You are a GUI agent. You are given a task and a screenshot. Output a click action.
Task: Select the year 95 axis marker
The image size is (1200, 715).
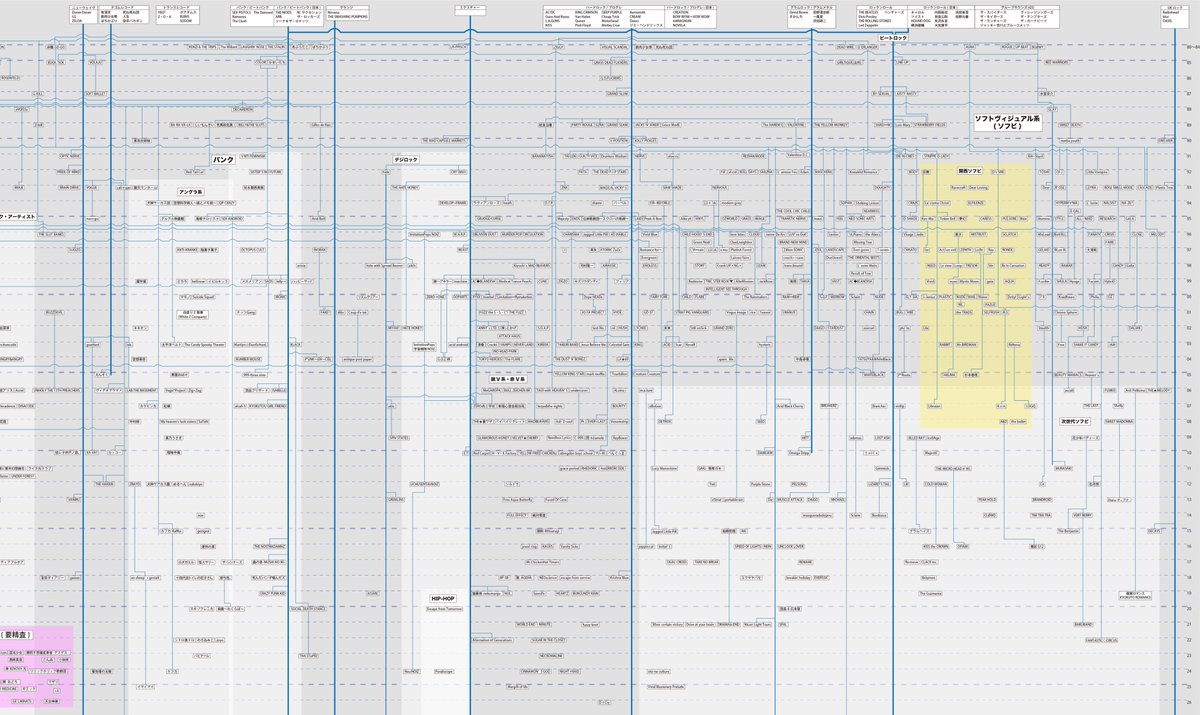1187,217
